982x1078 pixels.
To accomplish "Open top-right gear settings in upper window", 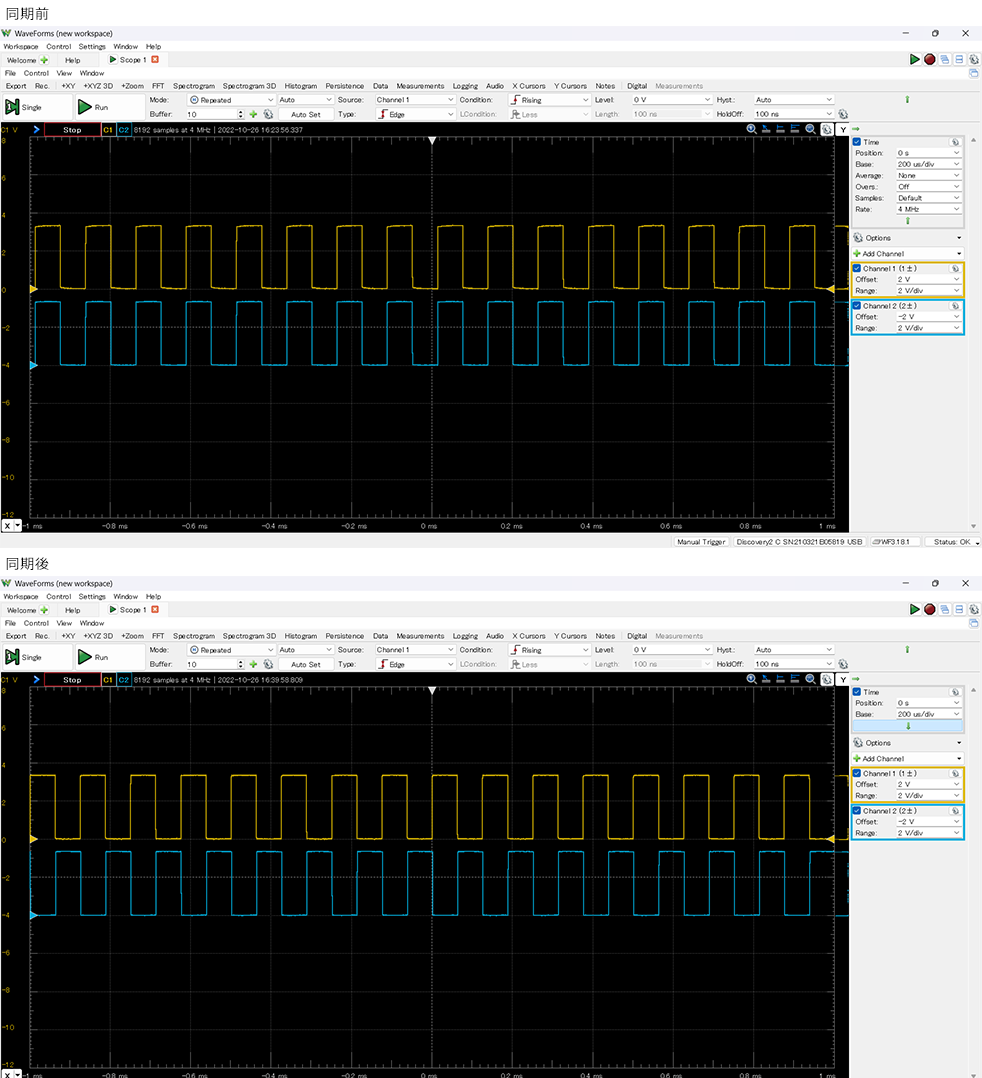I will coord(974,60).
